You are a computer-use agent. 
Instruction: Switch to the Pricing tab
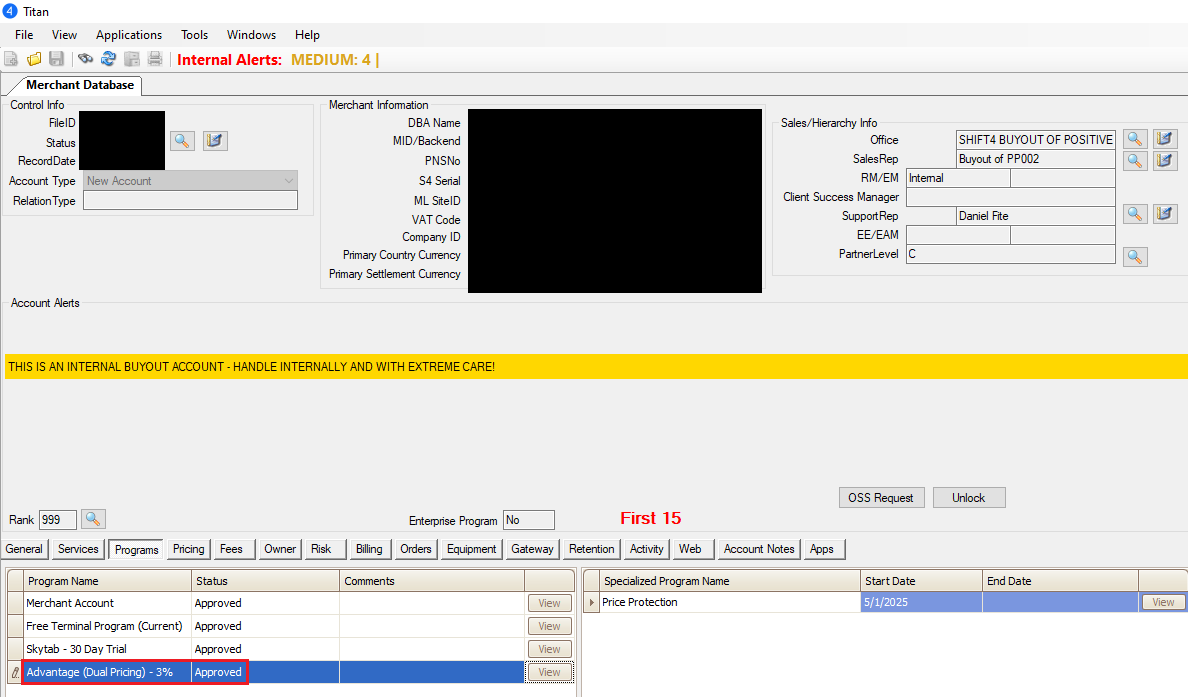[x=188, y=549]
